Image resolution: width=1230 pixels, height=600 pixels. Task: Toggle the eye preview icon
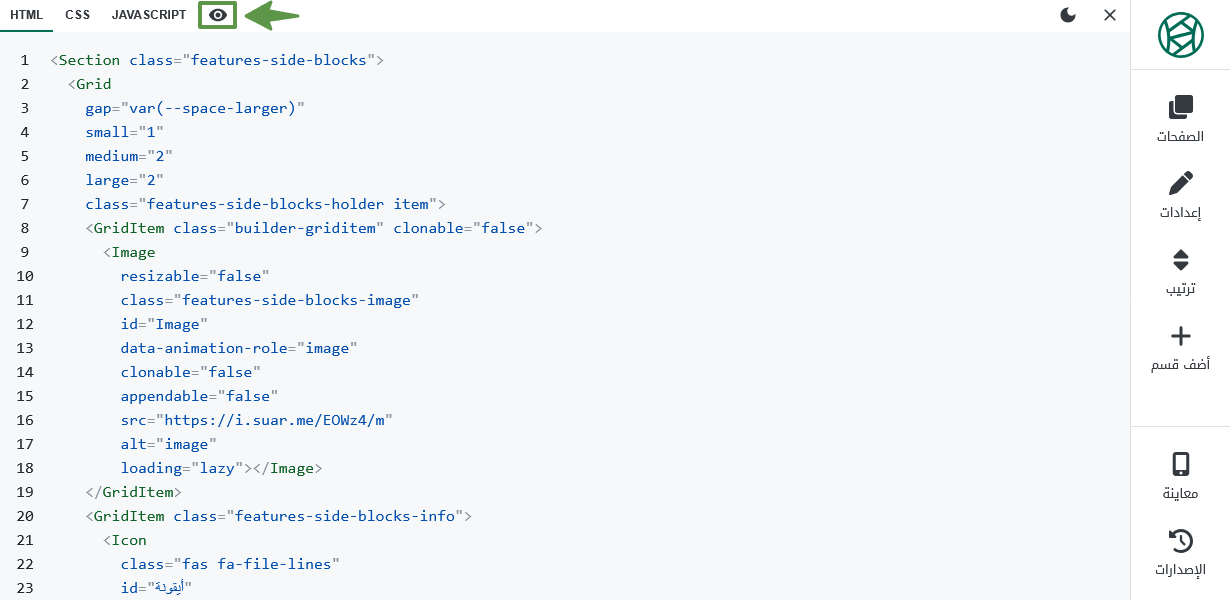point(218,15)
